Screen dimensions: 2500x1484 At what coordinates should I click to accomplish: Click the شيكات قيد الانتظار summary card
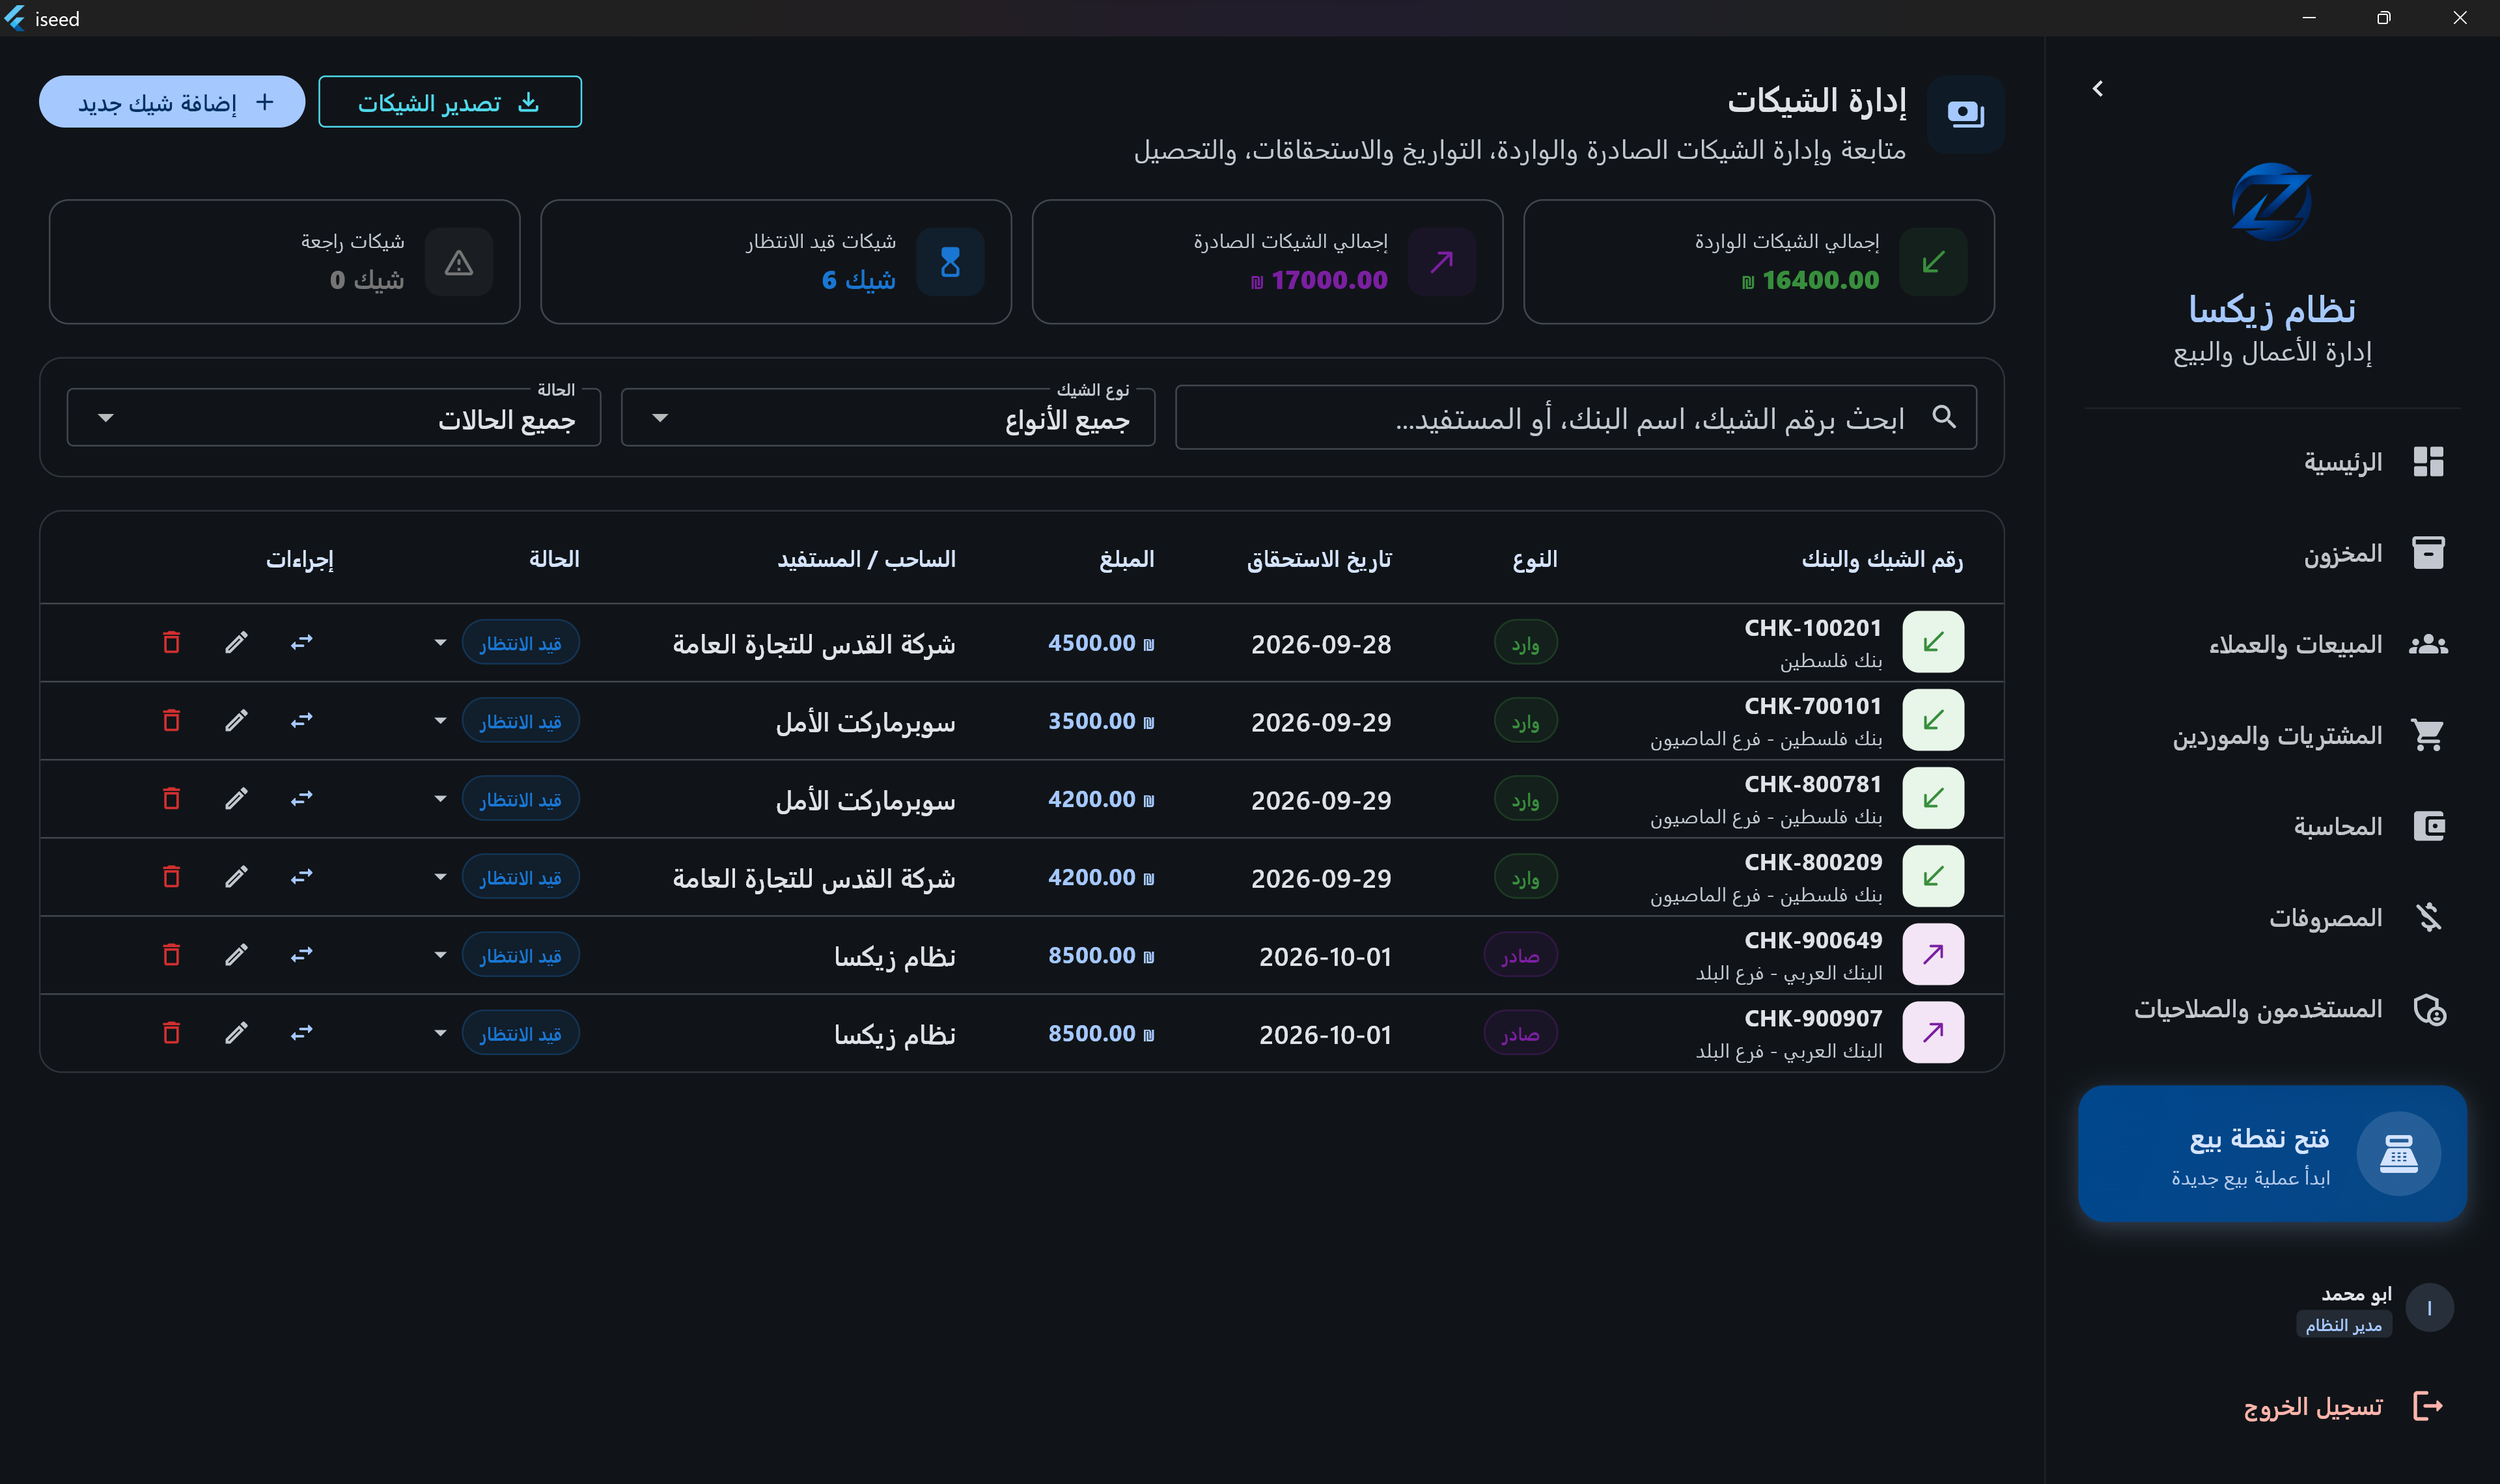(x=776, y=262)
